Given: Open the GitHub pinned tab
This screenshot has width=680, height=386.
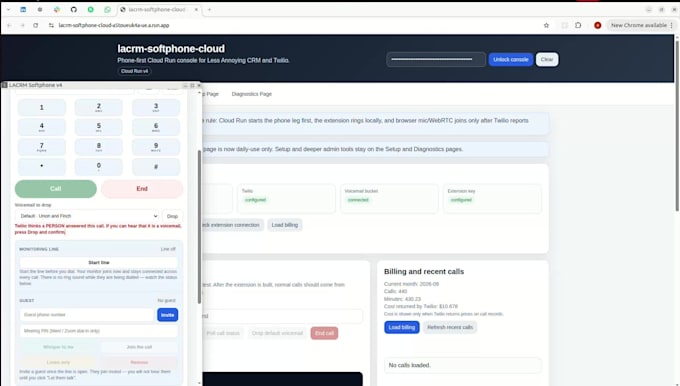Looking at the screenshot, I should coord(73,9).
